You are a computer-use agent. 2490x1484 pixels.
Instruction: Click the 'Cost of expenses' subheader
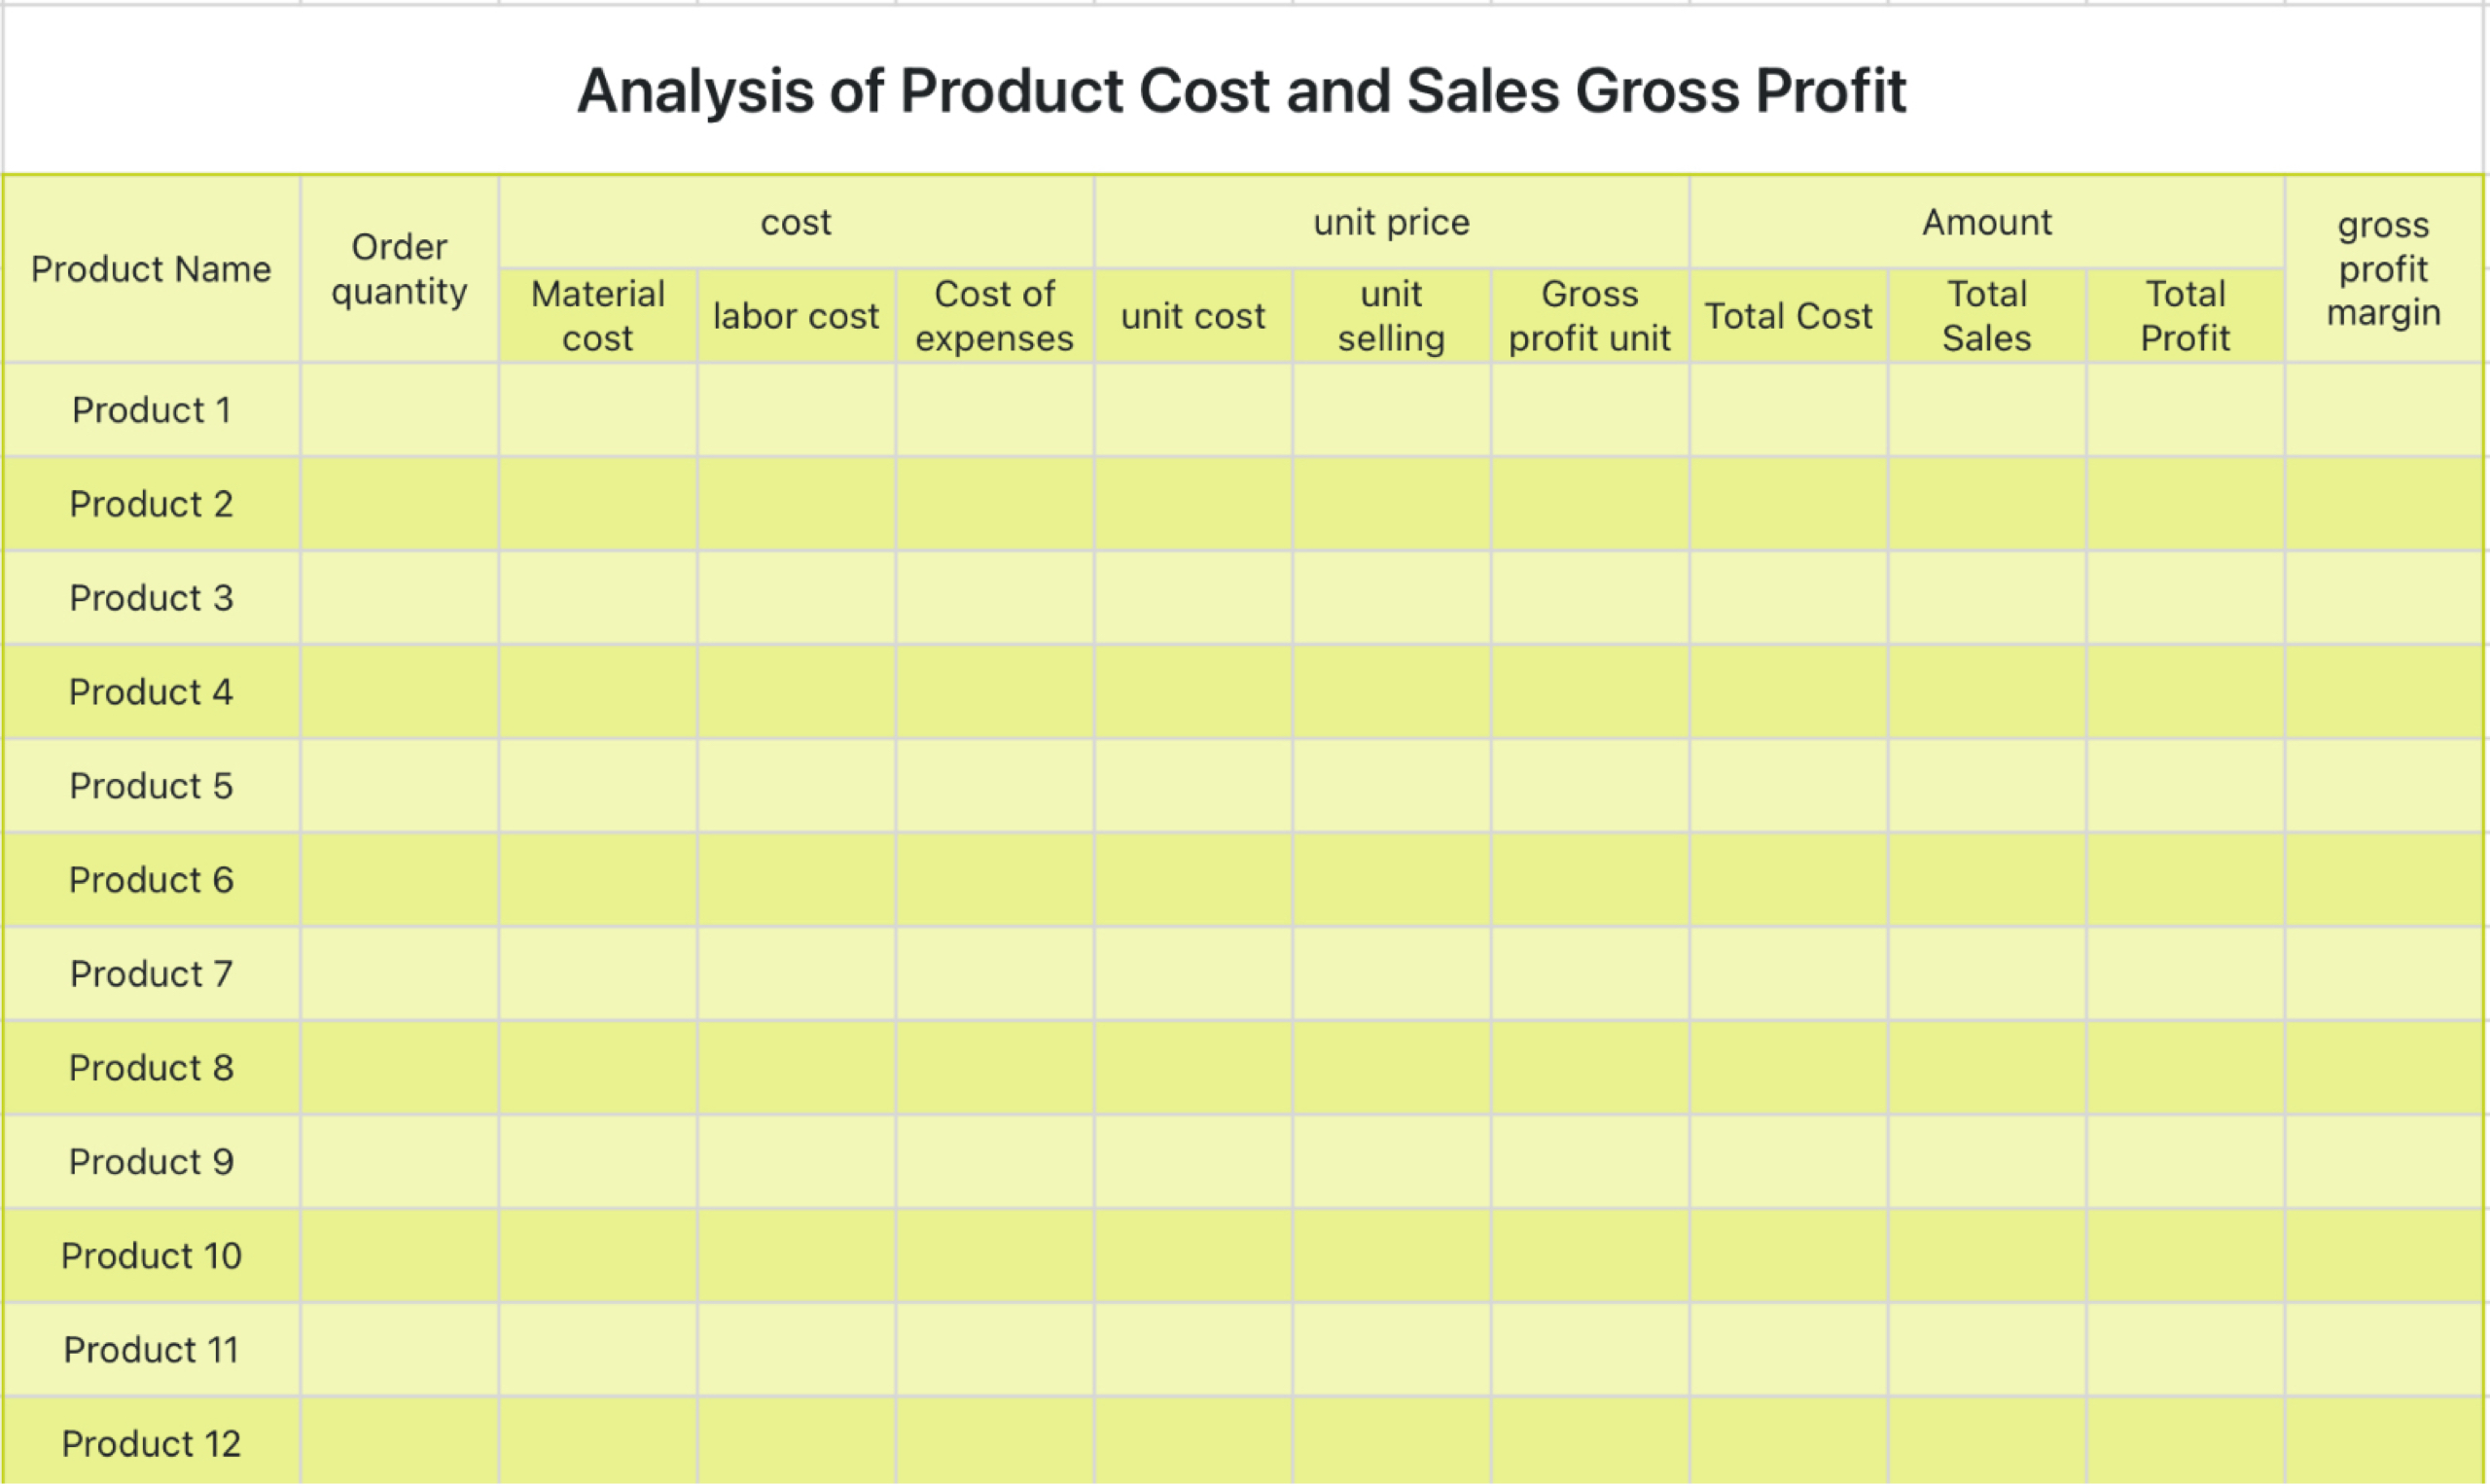(x=995, y=316)
